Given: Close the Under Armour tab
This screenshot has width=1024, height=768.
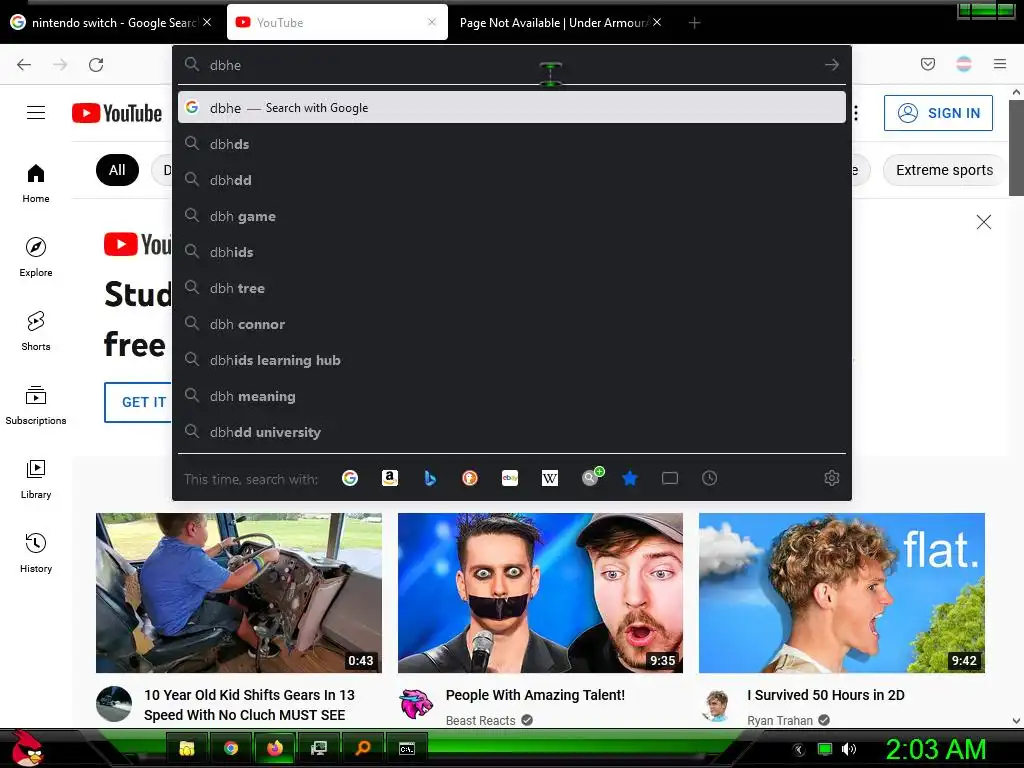Looking at the screenshot, I should (657, 22).
